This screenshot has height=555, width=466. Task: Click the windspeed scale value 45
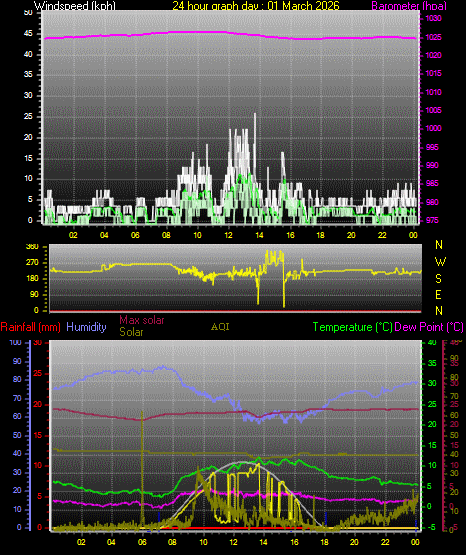click(28, 34)
